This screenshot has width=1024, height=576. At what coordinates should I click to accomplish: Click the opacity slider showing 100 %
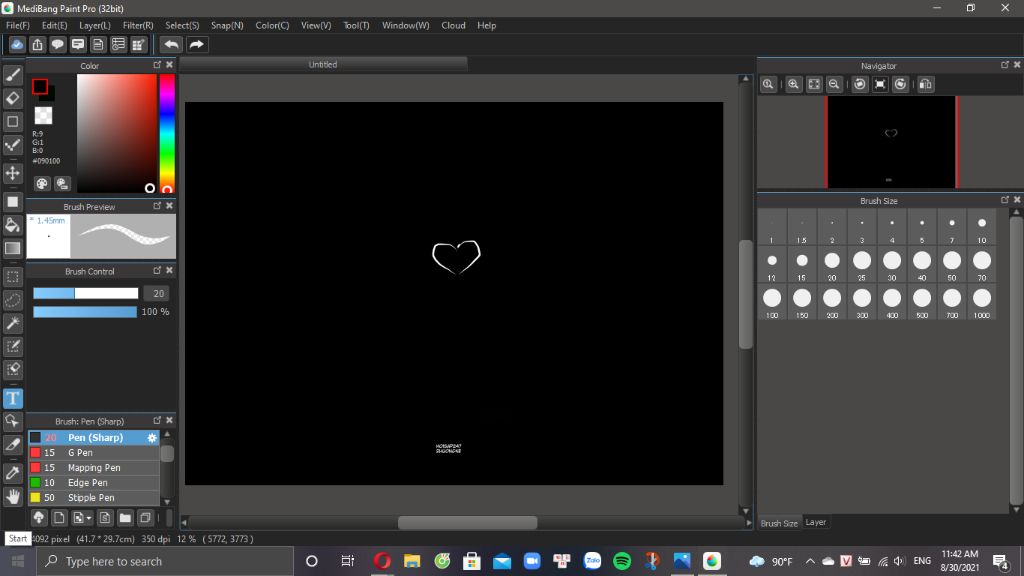point(85,312)
